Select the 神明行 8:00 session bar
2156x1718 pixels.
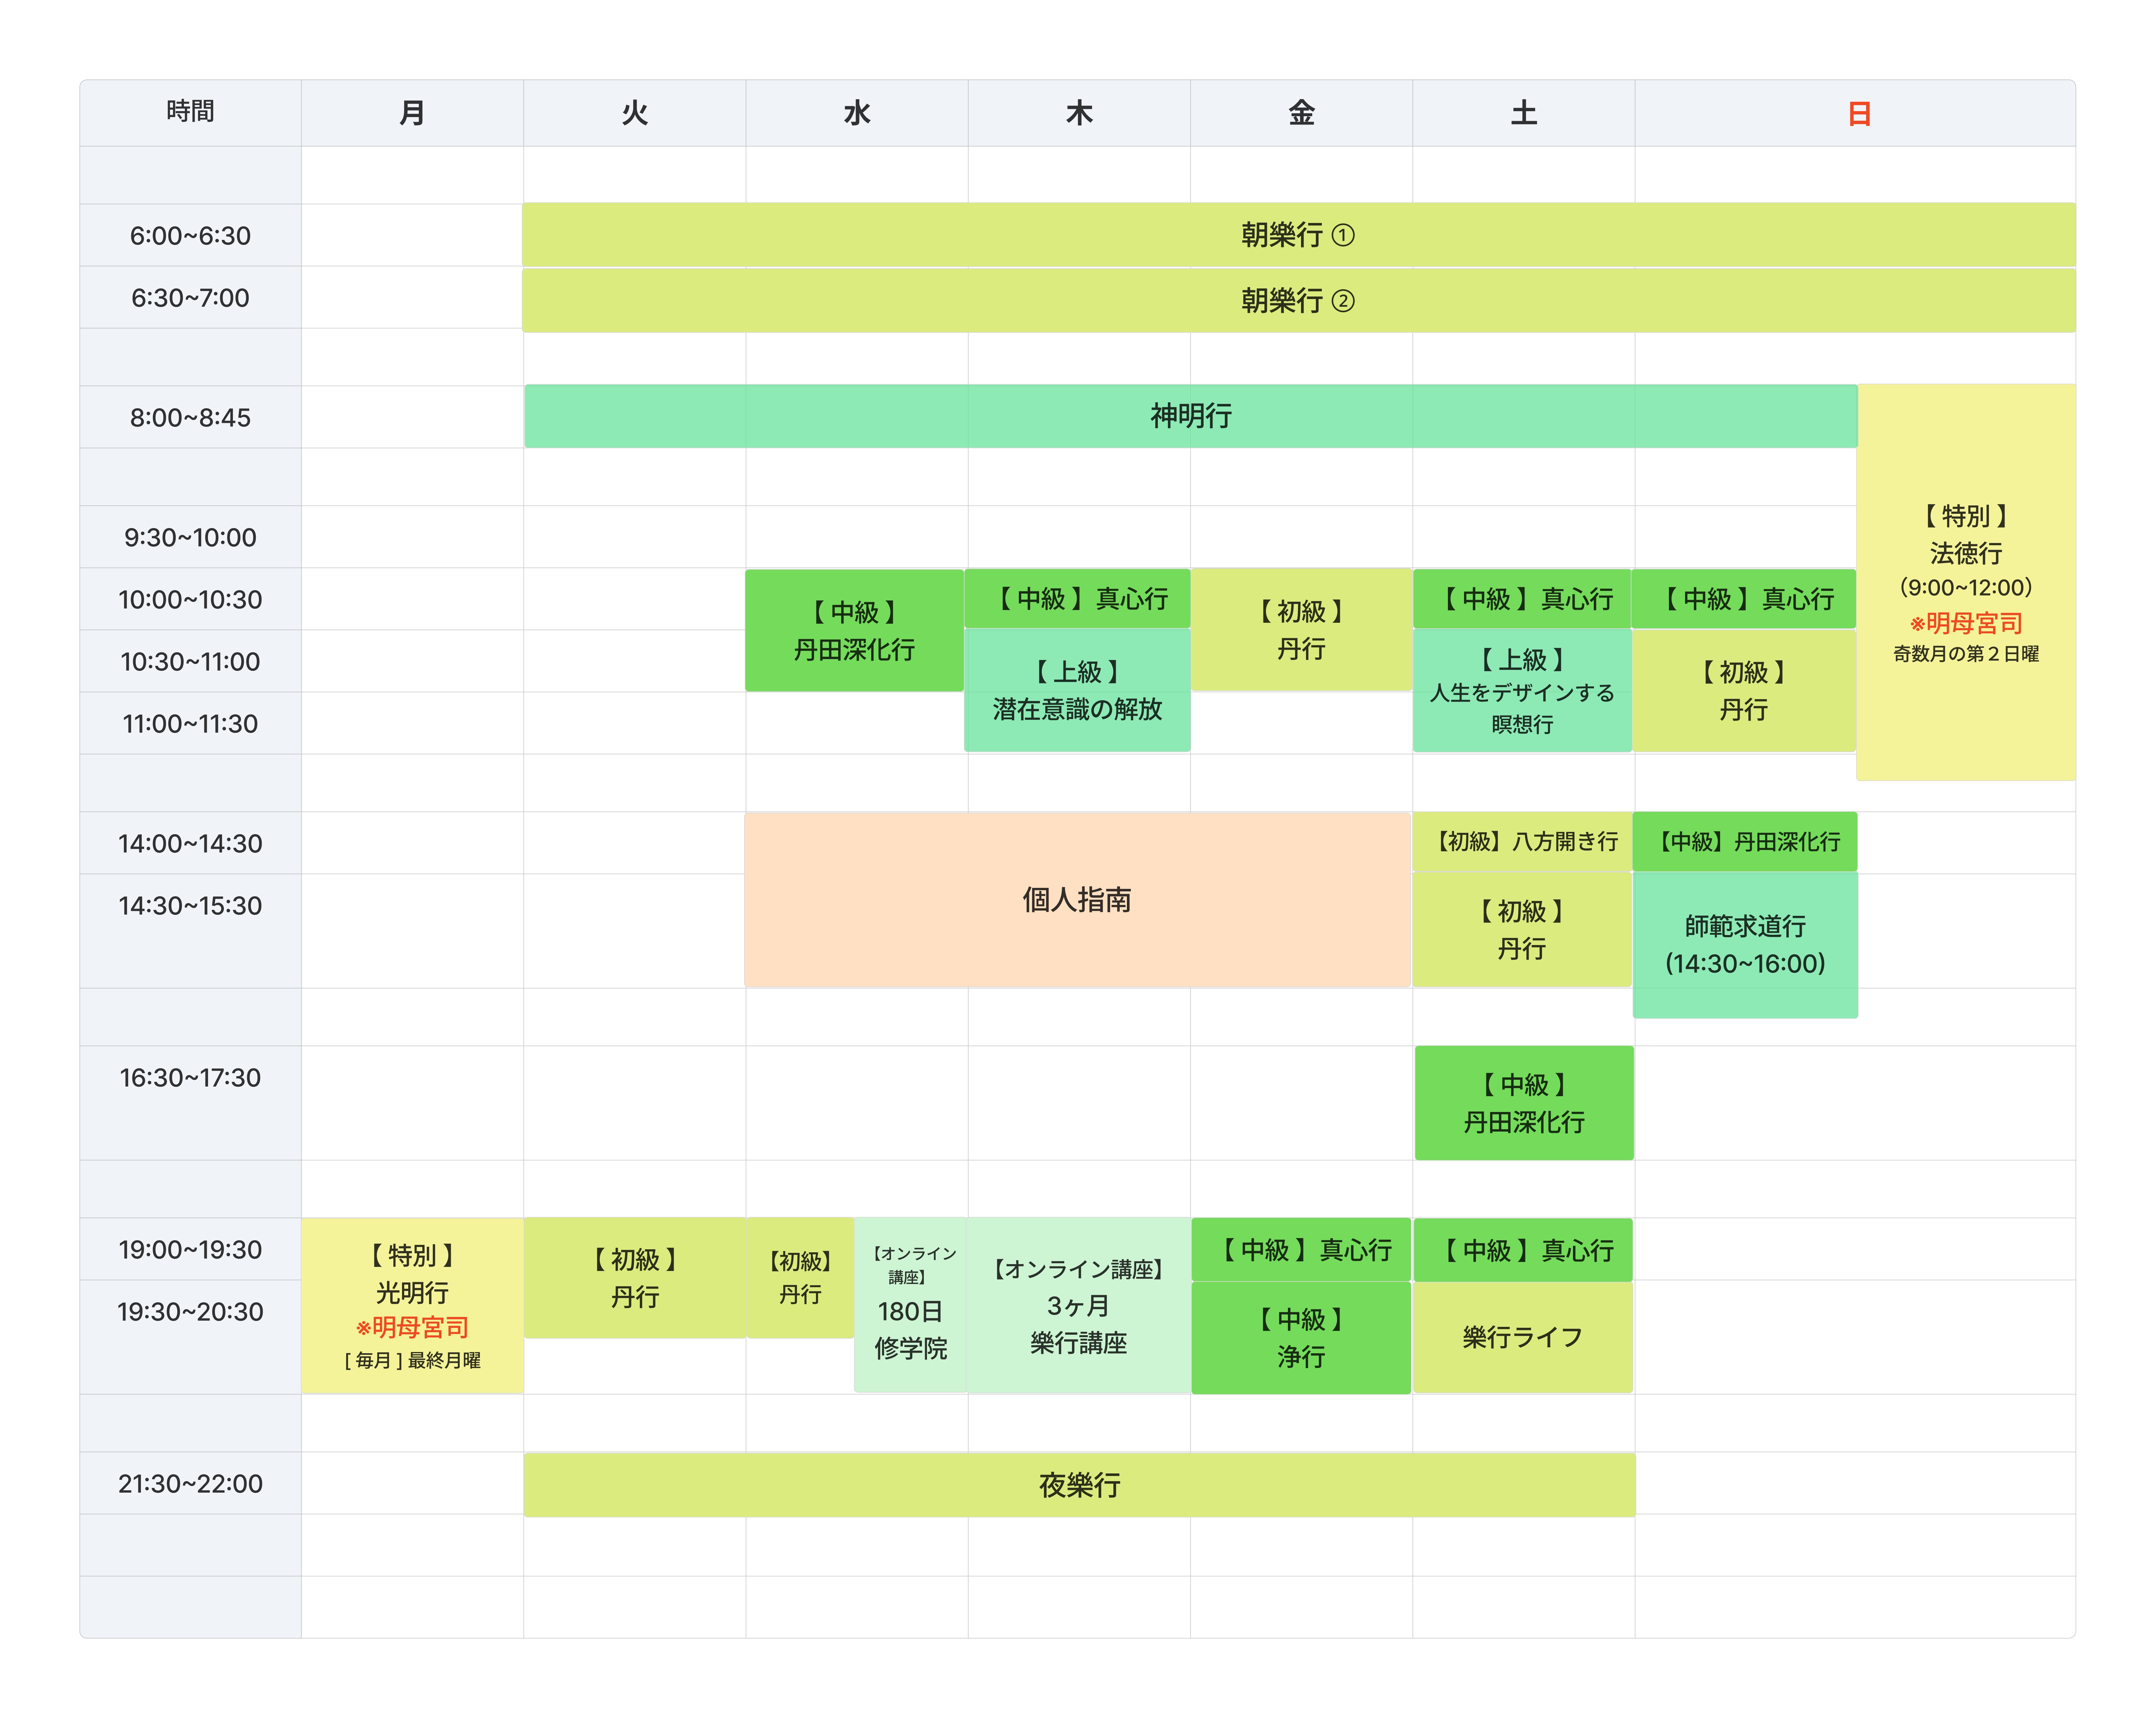point(1190,416)
